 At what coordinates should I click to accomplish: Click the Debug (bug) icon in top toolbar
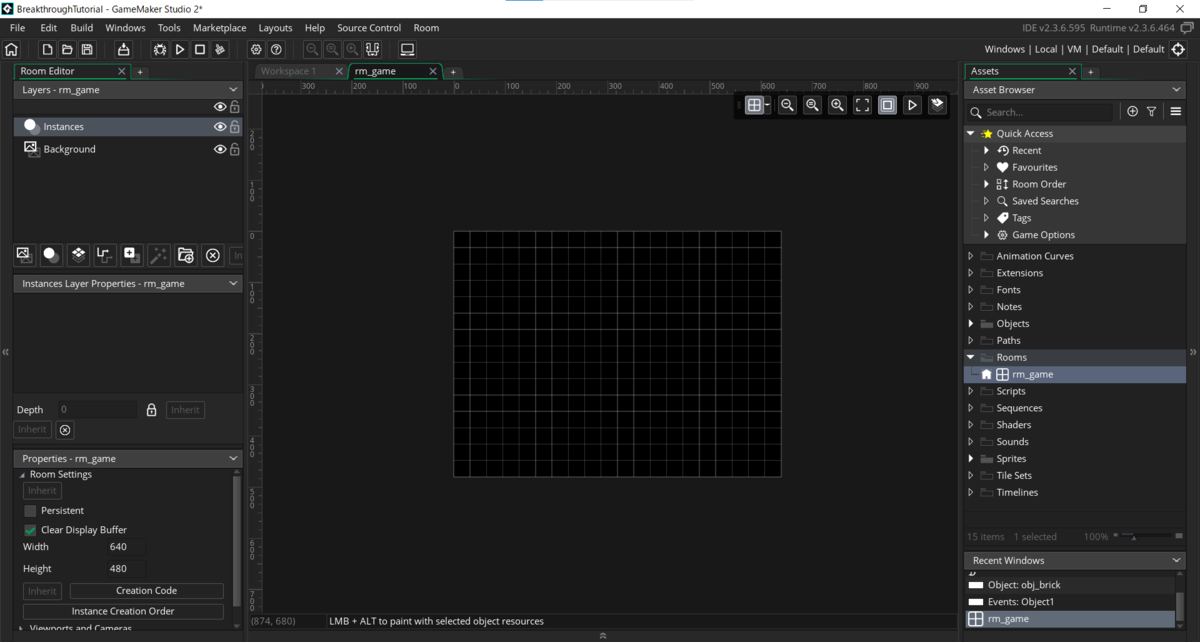pyautogui.click(x=160, y=49)
